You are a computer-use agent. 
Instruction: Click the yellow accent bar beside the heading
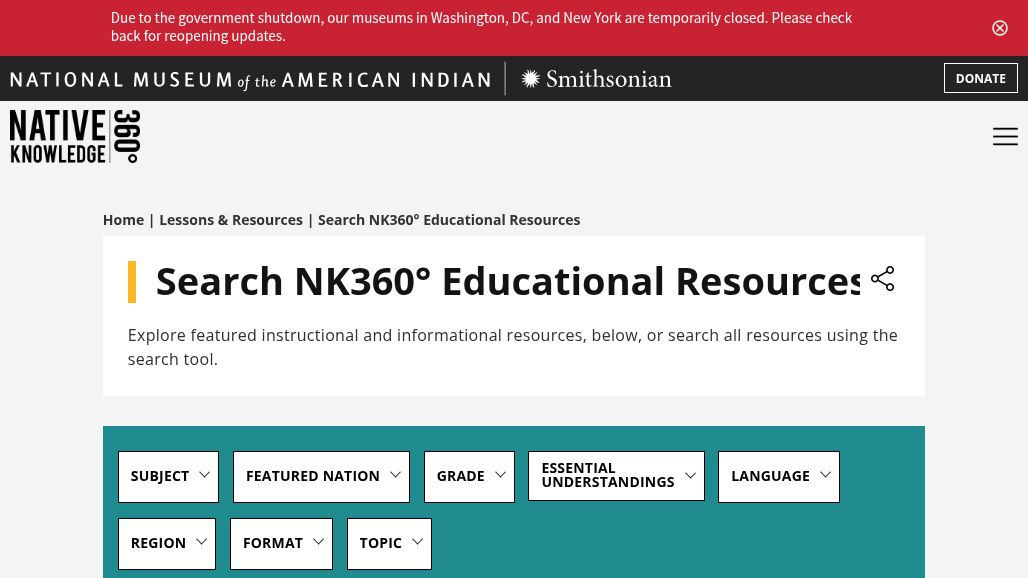coord(133,281)
